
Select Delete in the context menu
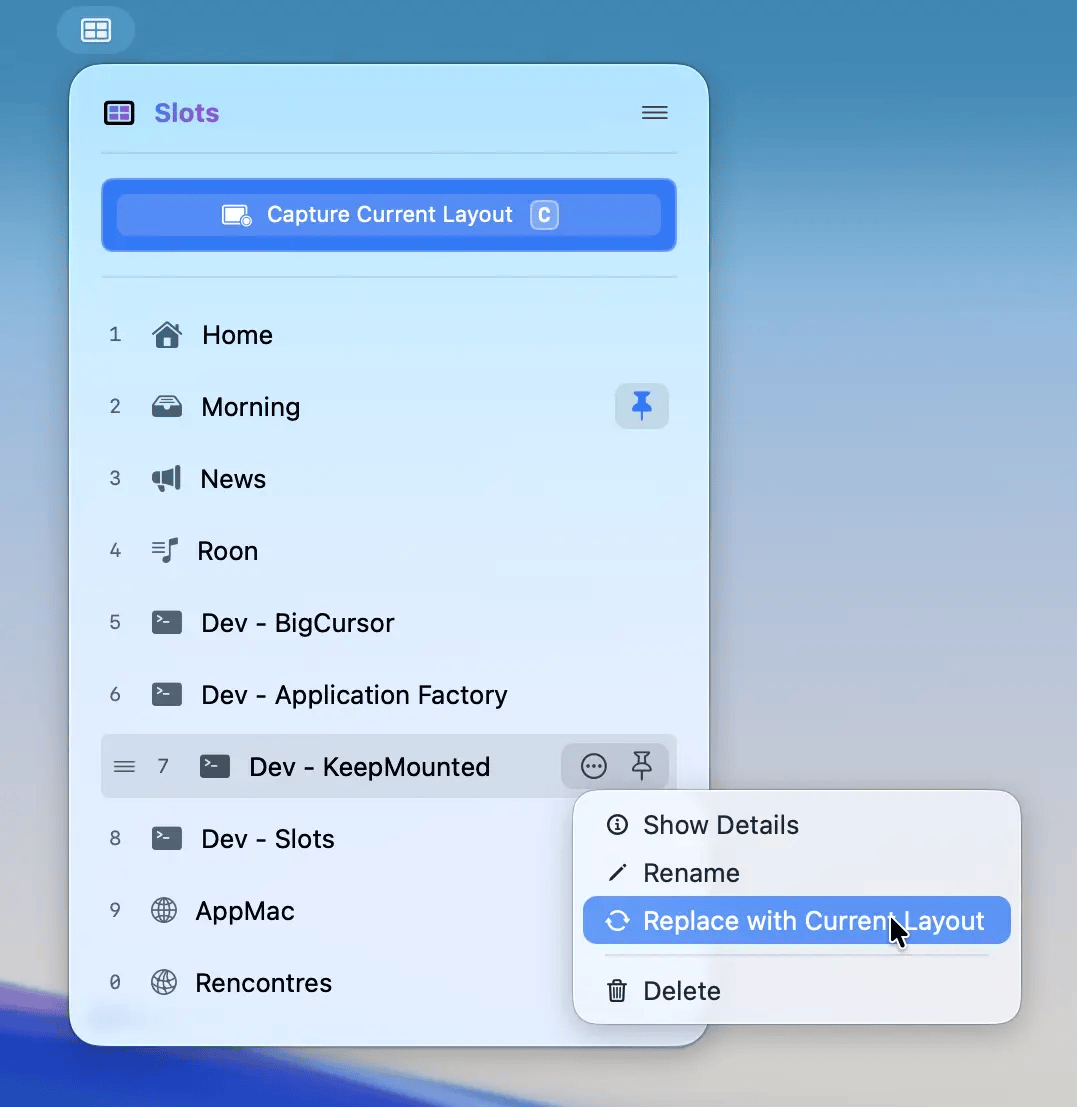(797, 991)
